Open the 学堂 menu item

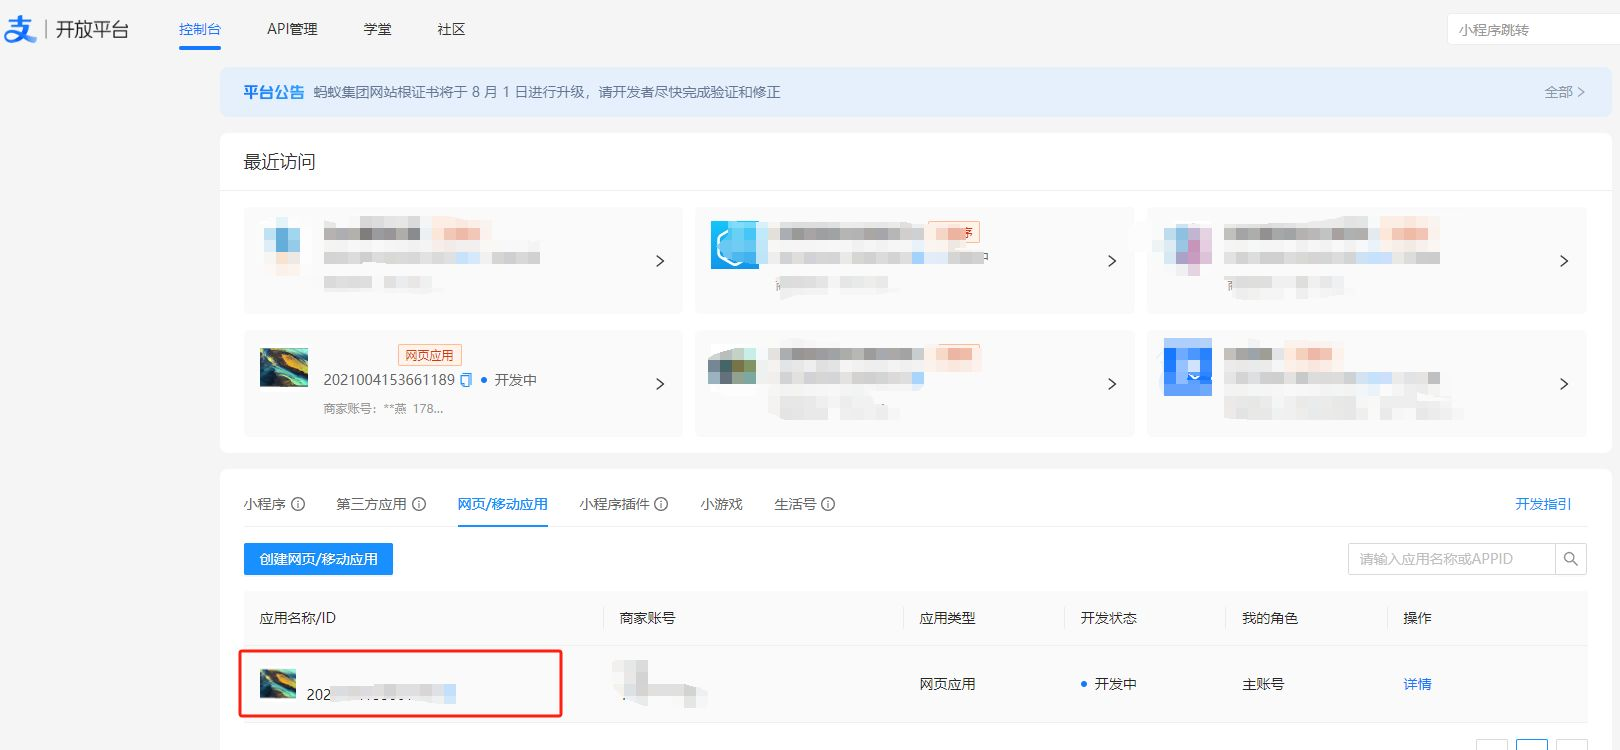click(x=377, y=29)
